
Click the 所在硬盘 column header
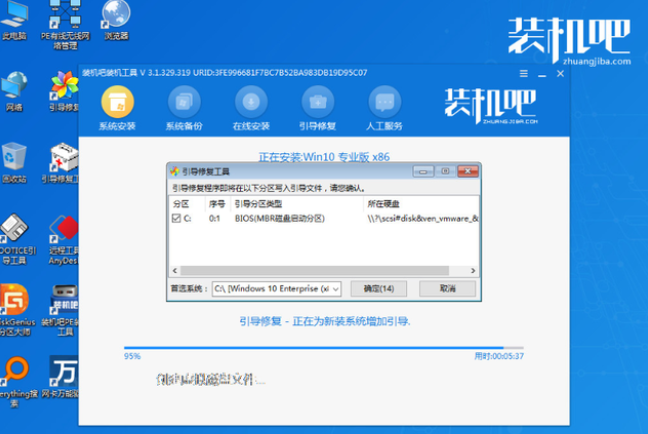coord(421,204)
